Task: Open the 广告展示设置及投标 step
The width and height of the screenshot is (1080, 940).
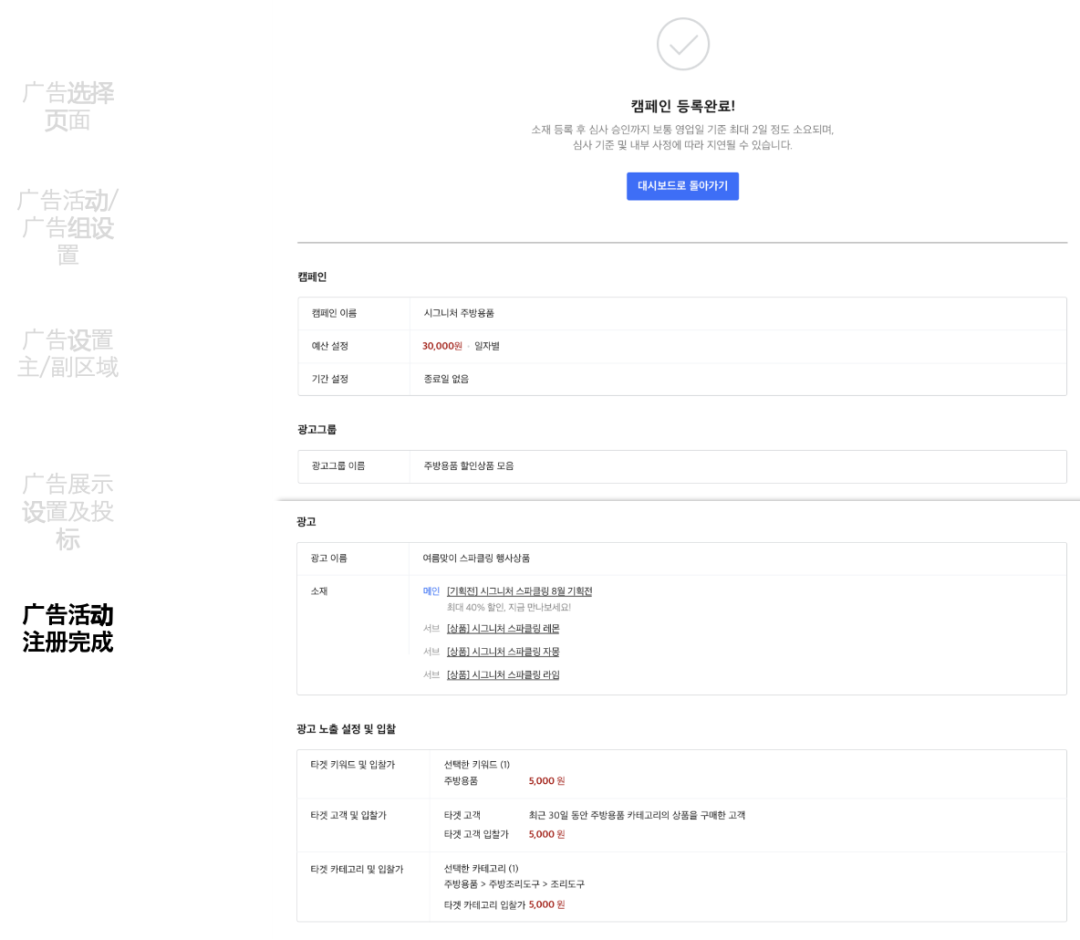Action: coord(68,511)
